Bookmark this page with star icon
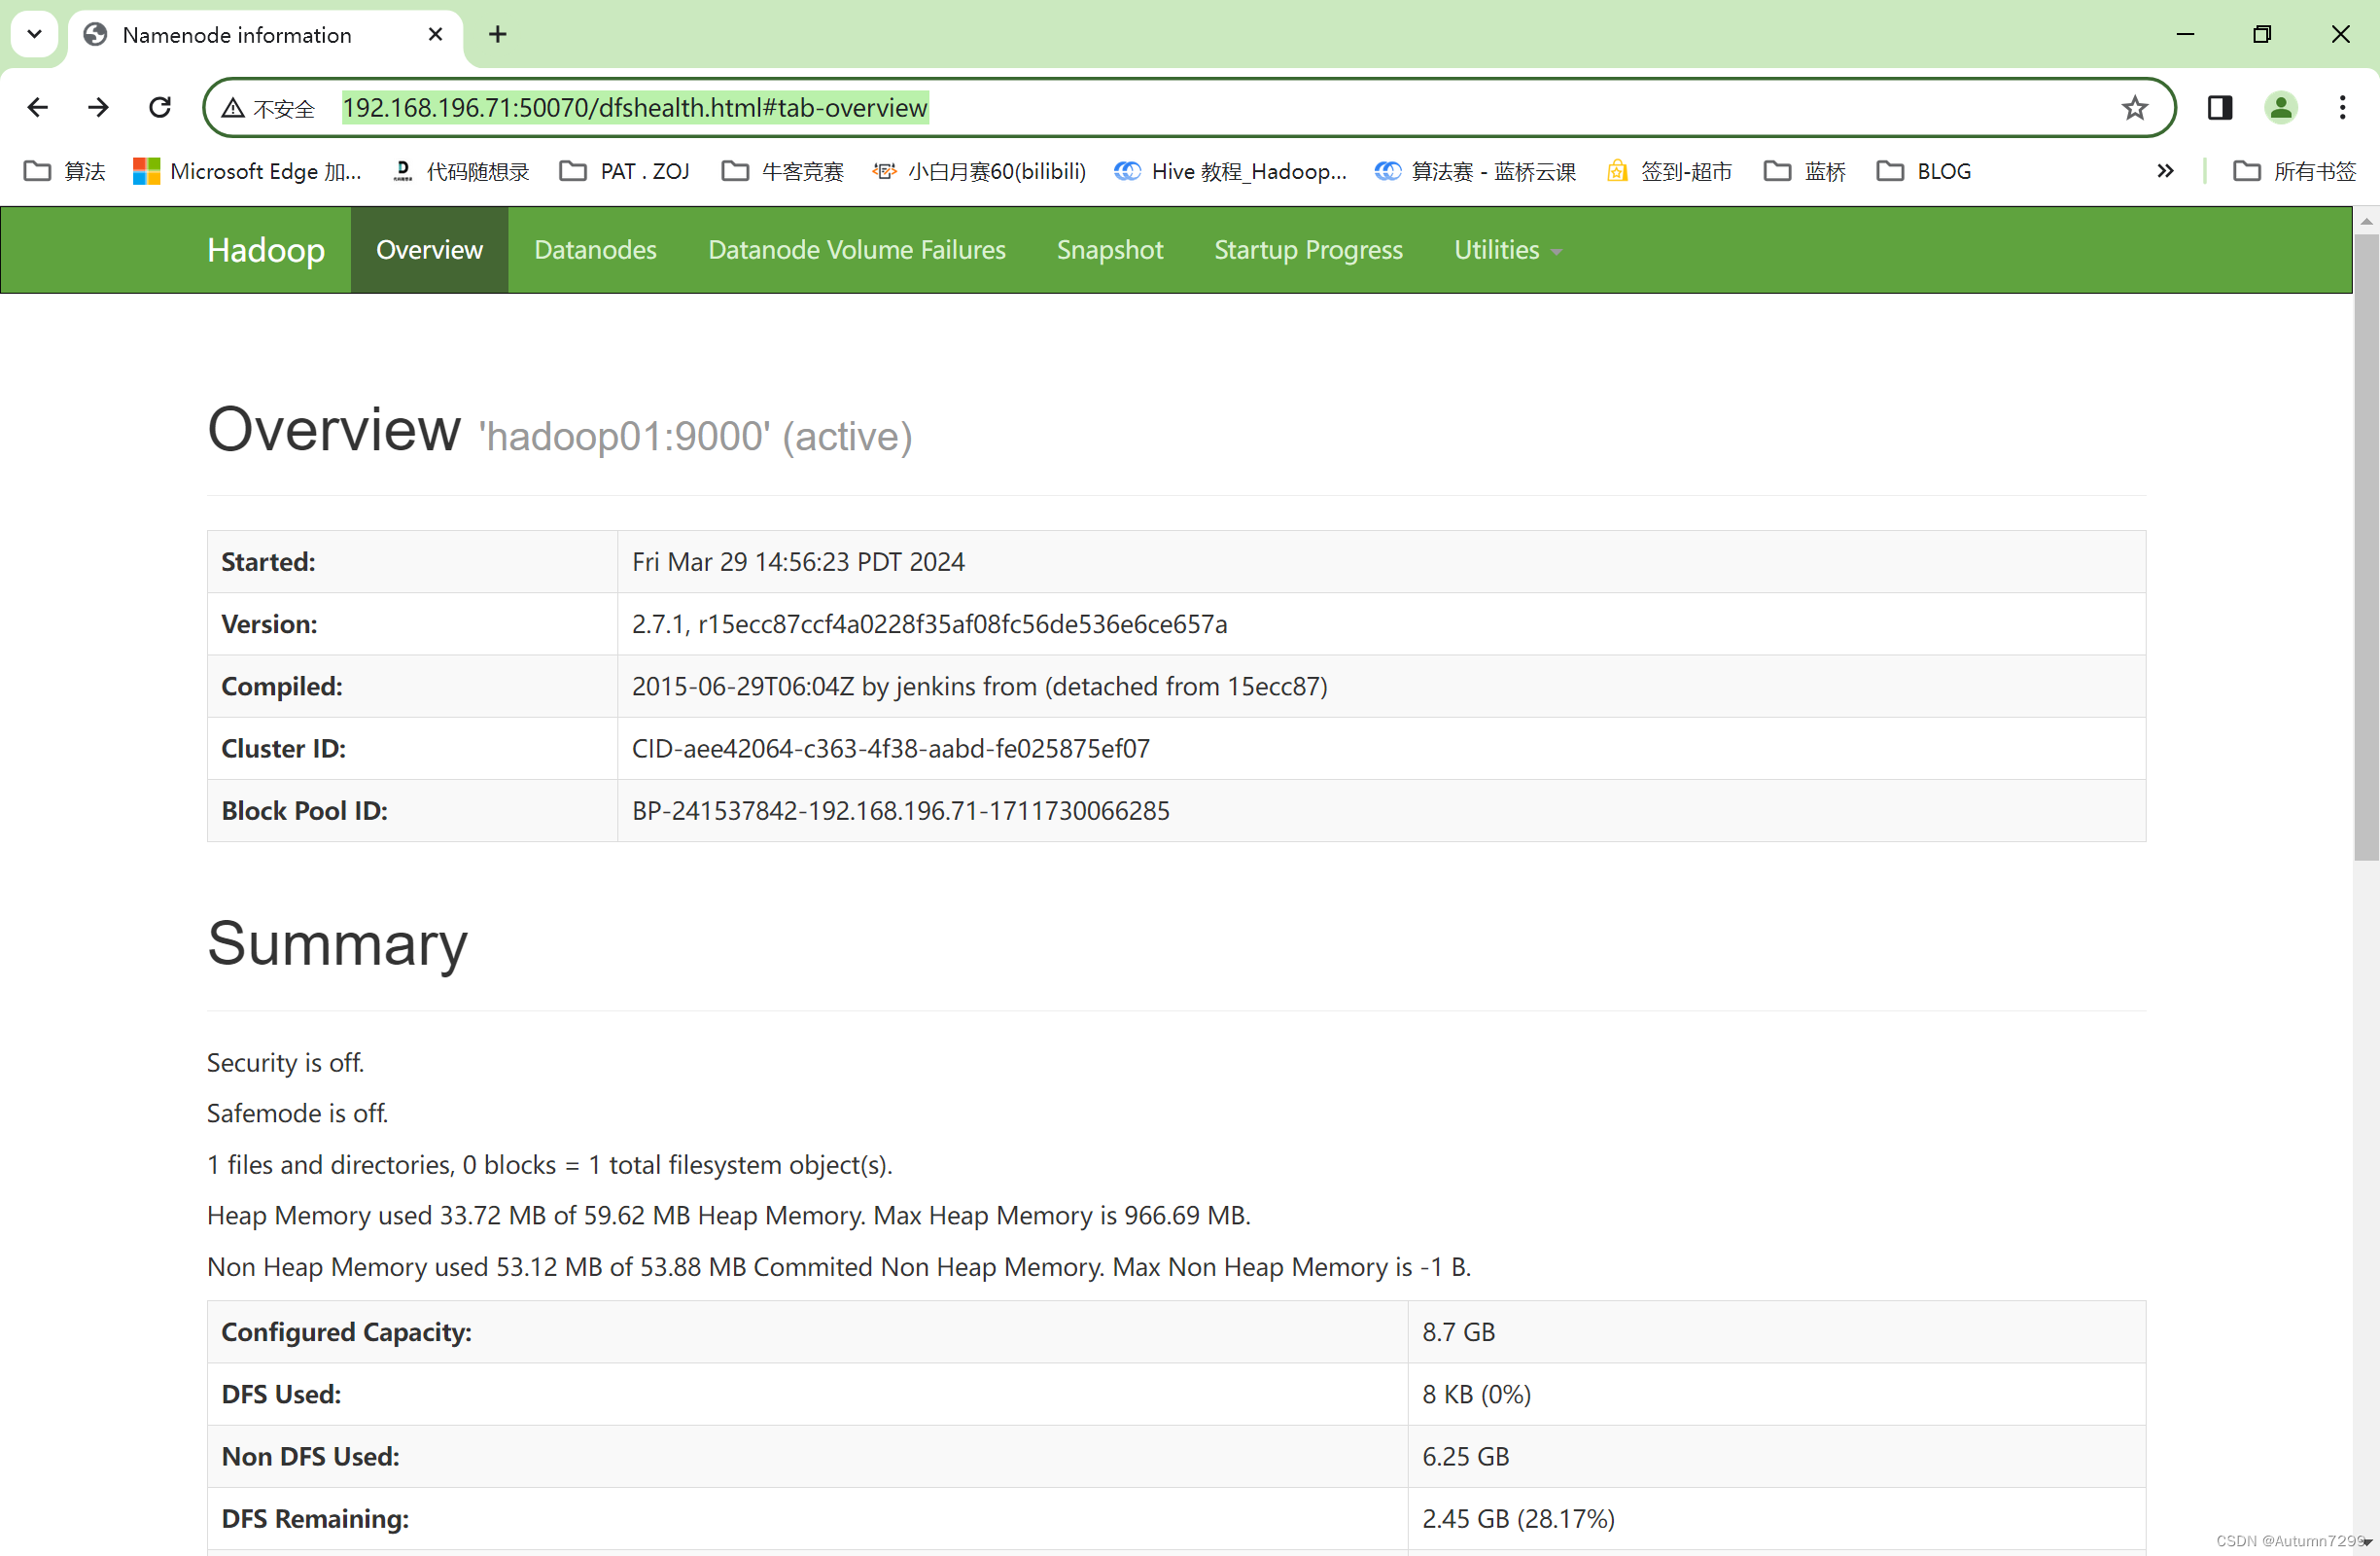This screenshot has height=1556, width=2380. tap(2135, 107)
